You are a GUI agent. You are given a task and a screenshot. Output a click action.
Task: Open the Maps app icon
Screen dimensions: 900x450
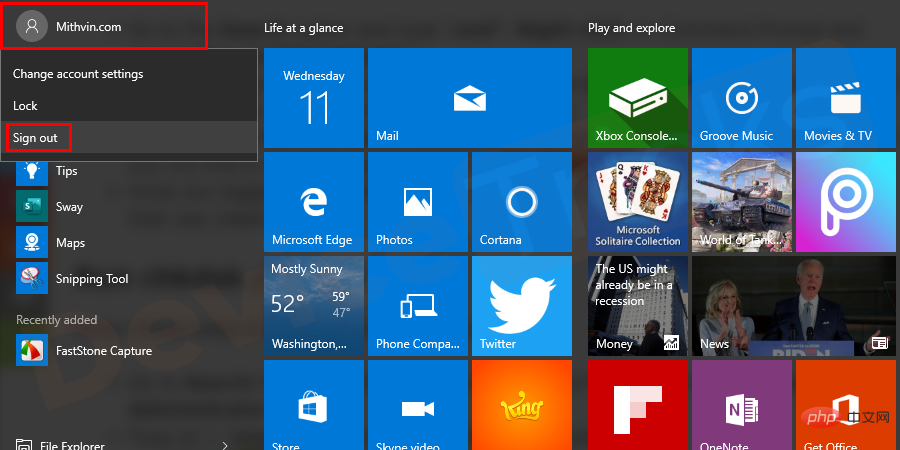click(32, 242)
